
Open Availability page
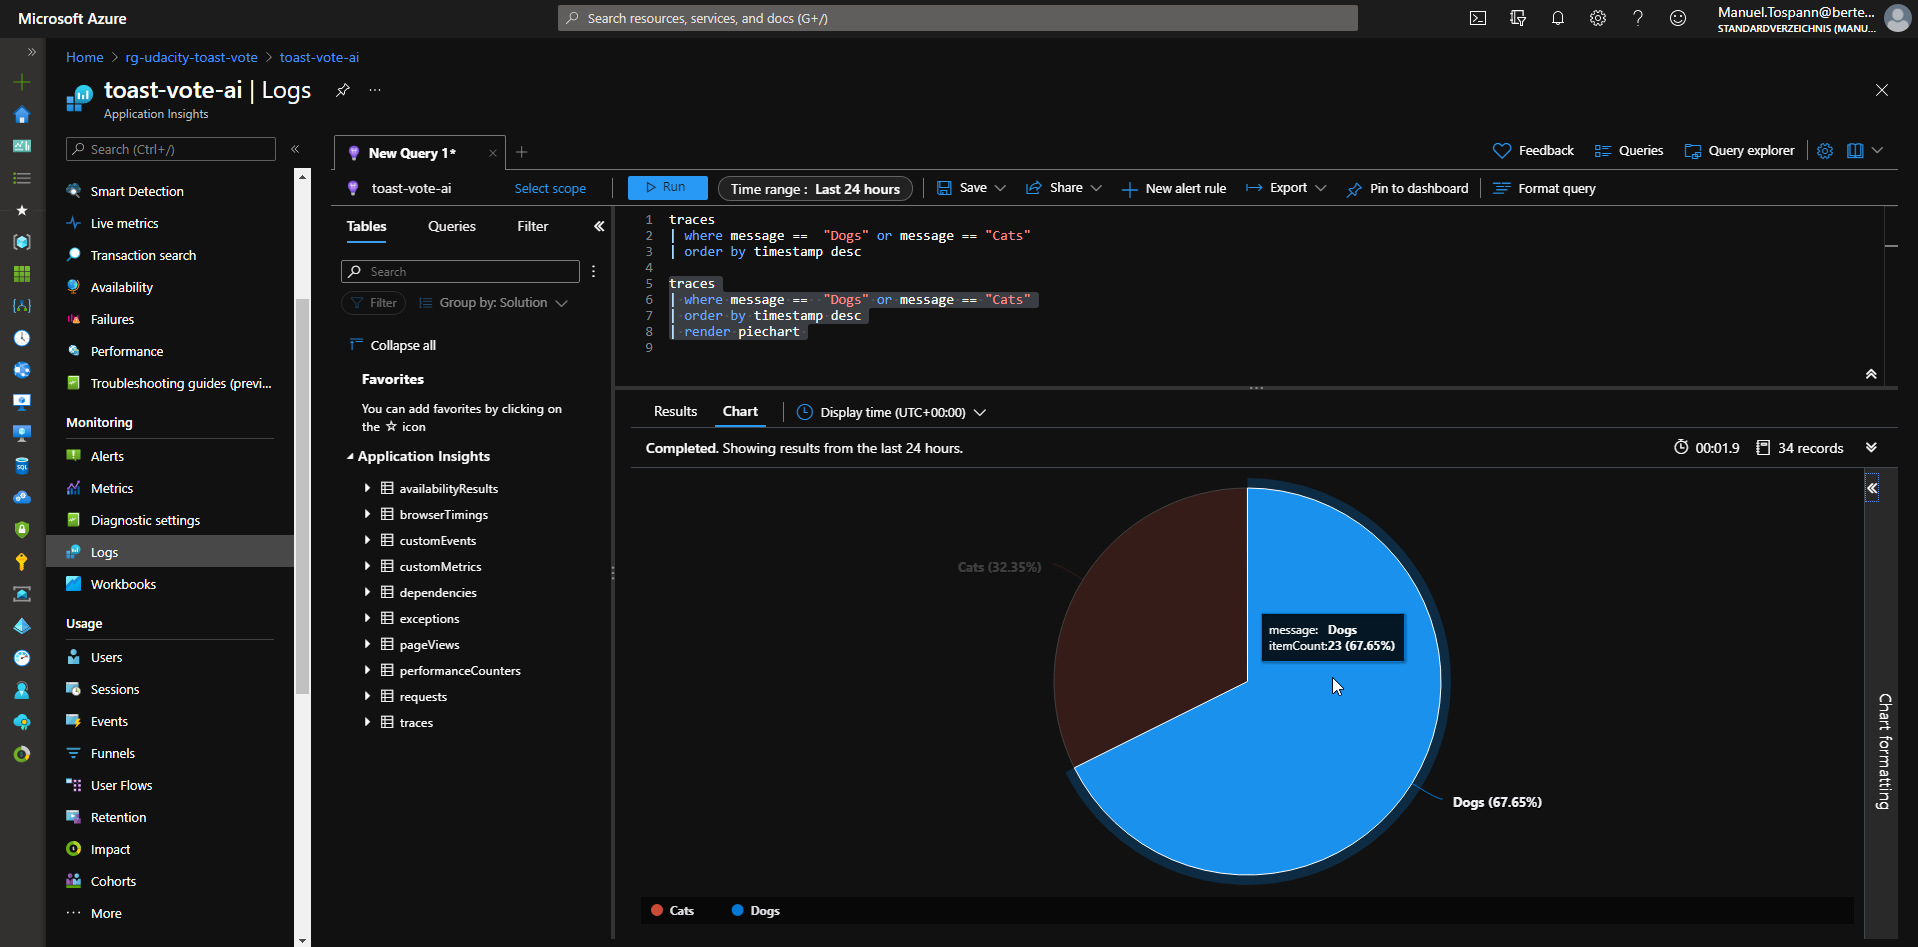pos(122,287)
